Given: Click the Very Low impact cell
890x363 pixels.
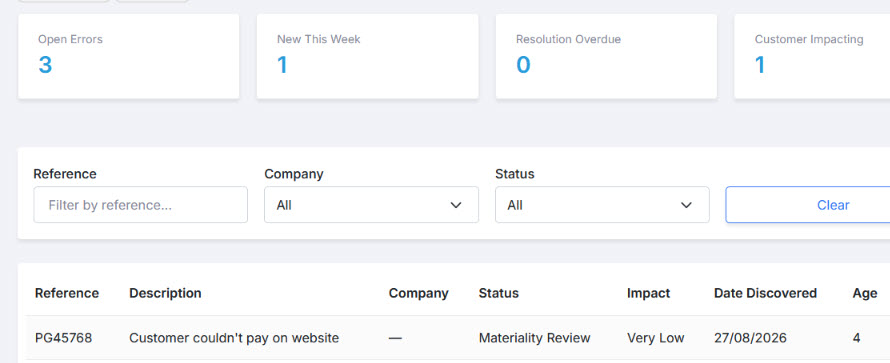Looking at the screenshot, I should click(656, 338).
